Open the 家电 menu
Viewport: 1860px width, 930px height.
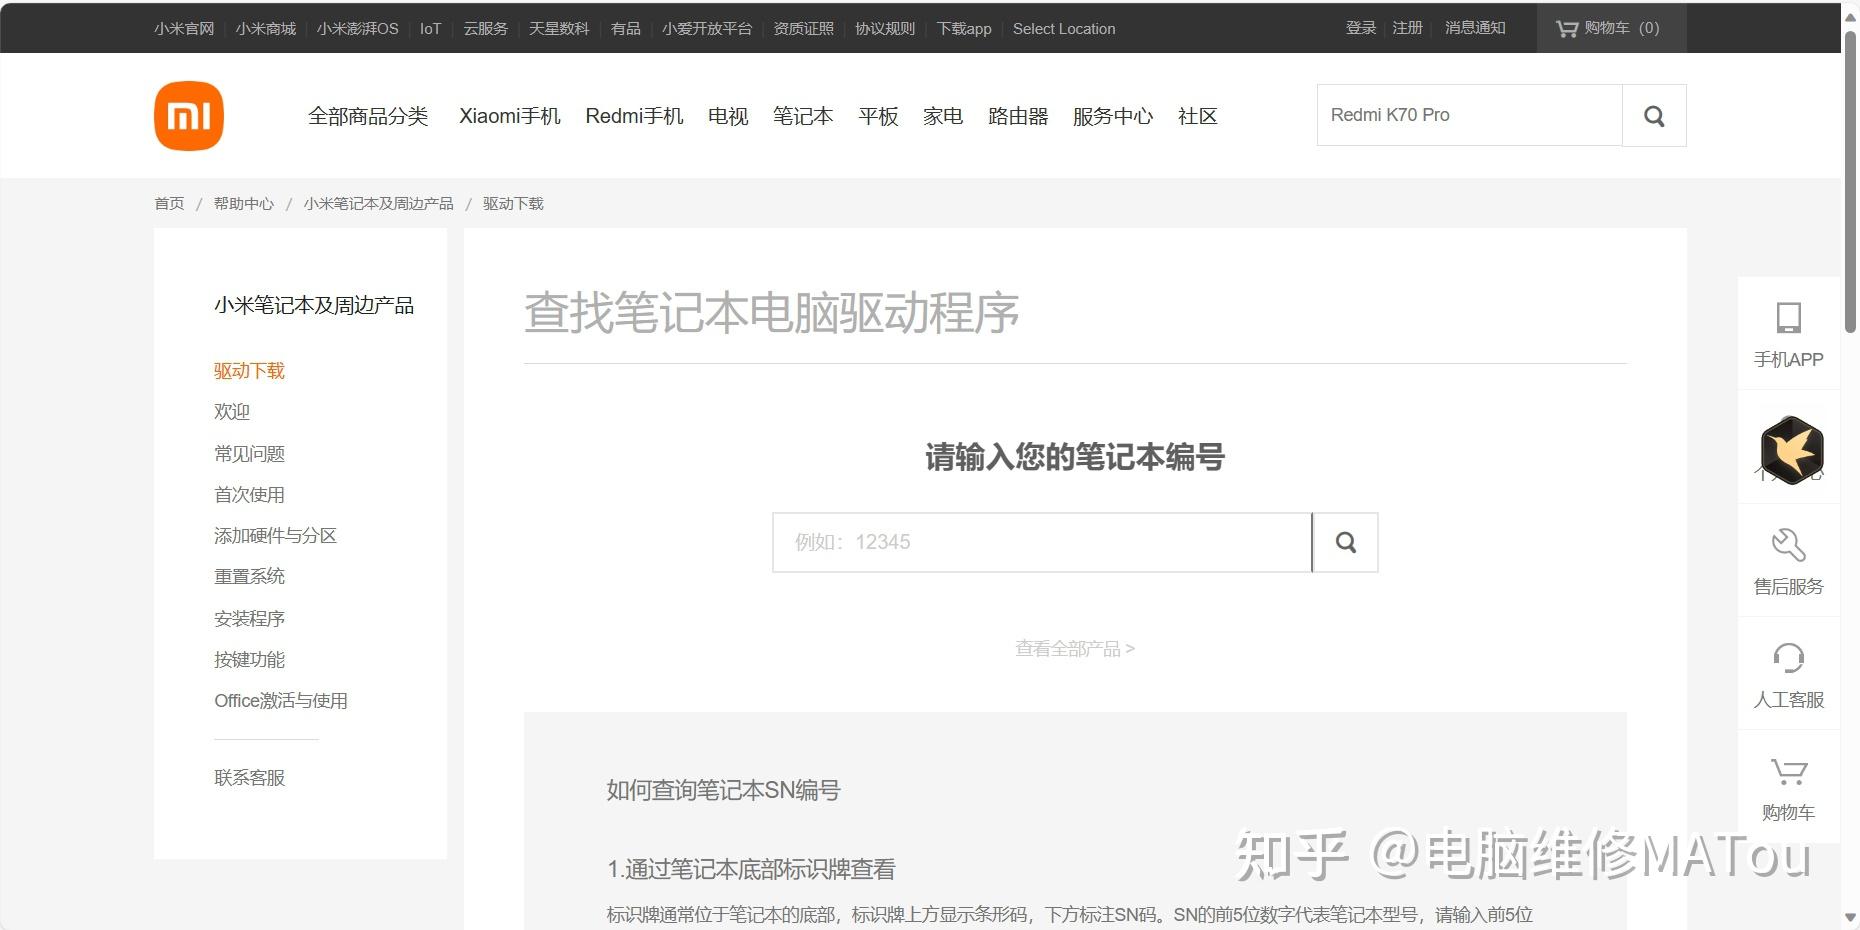click(943, 116)
